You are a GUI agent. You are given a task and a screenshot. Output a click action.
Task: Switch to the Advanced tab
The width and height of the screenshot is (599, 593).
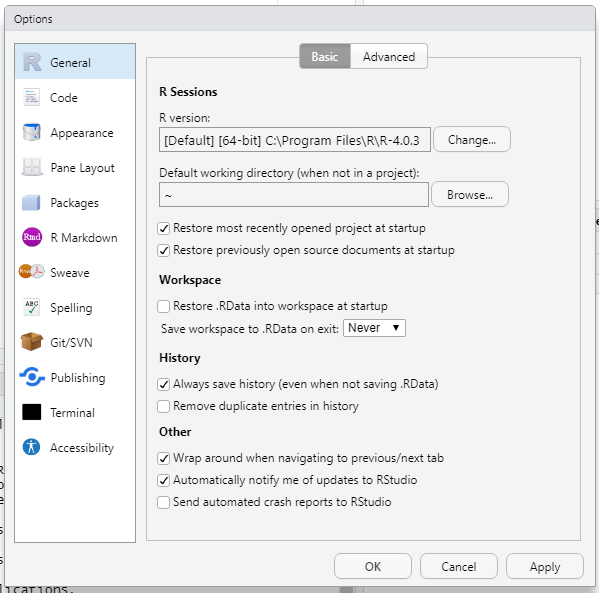pos(389,57)
